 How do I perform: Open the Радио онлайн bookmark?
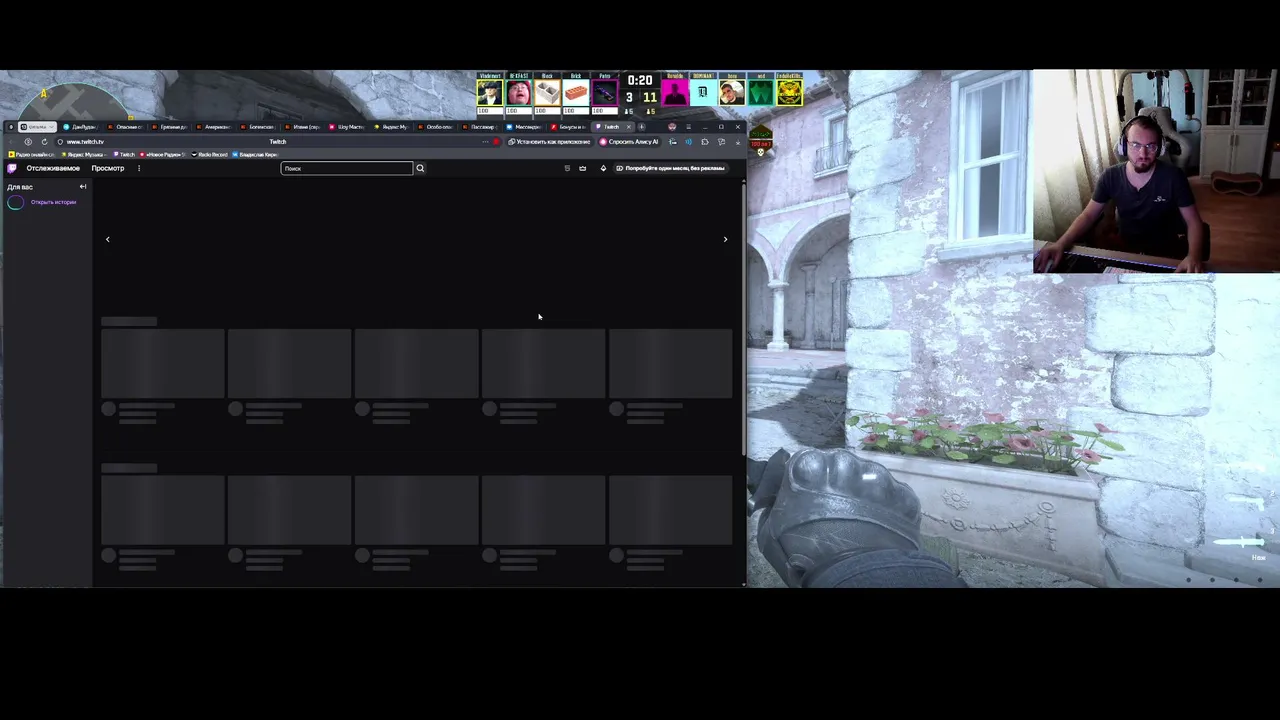[32, 155]
